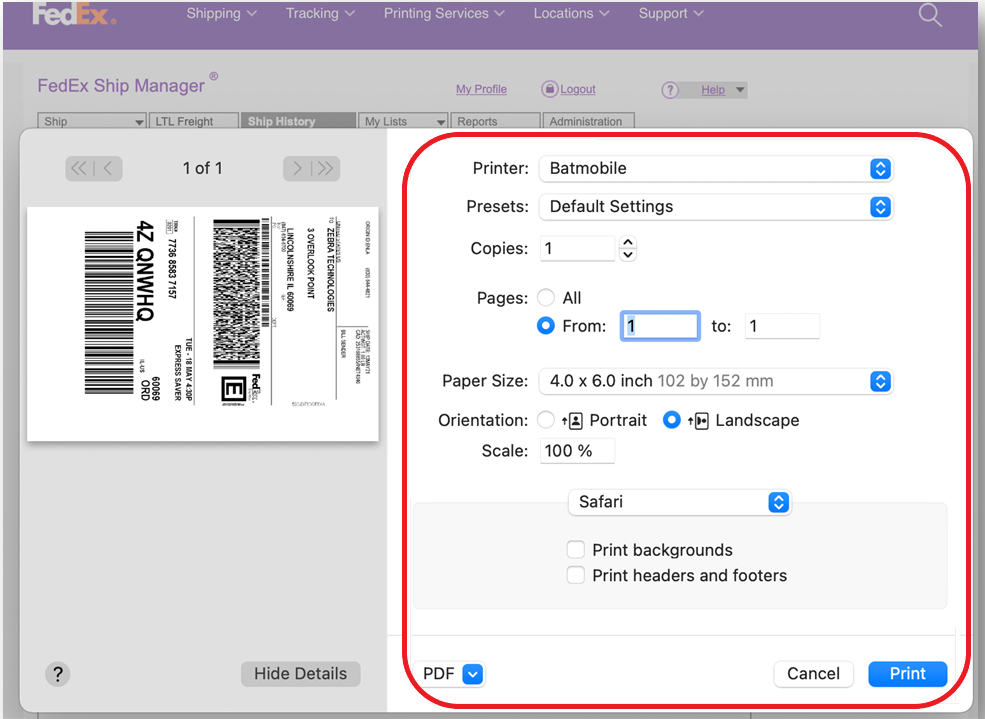Open the Printer dropdown showing Batmobile

(x=879, y=168)
